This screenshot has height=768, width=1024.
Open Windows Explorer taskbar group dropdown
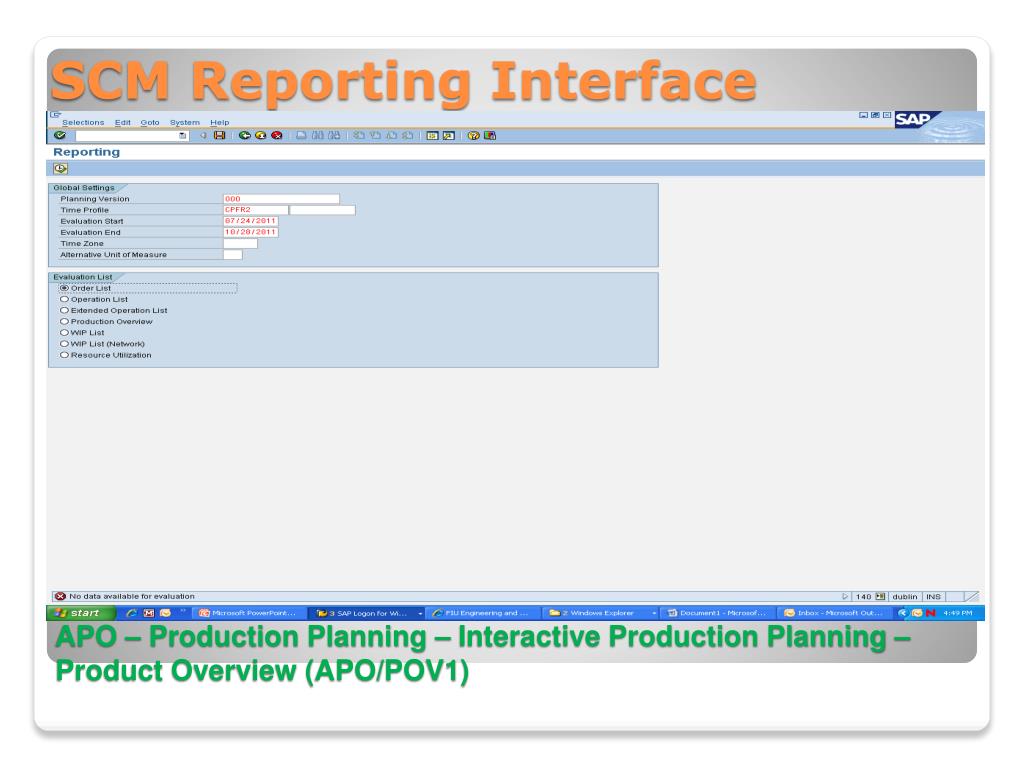[654, 613]
